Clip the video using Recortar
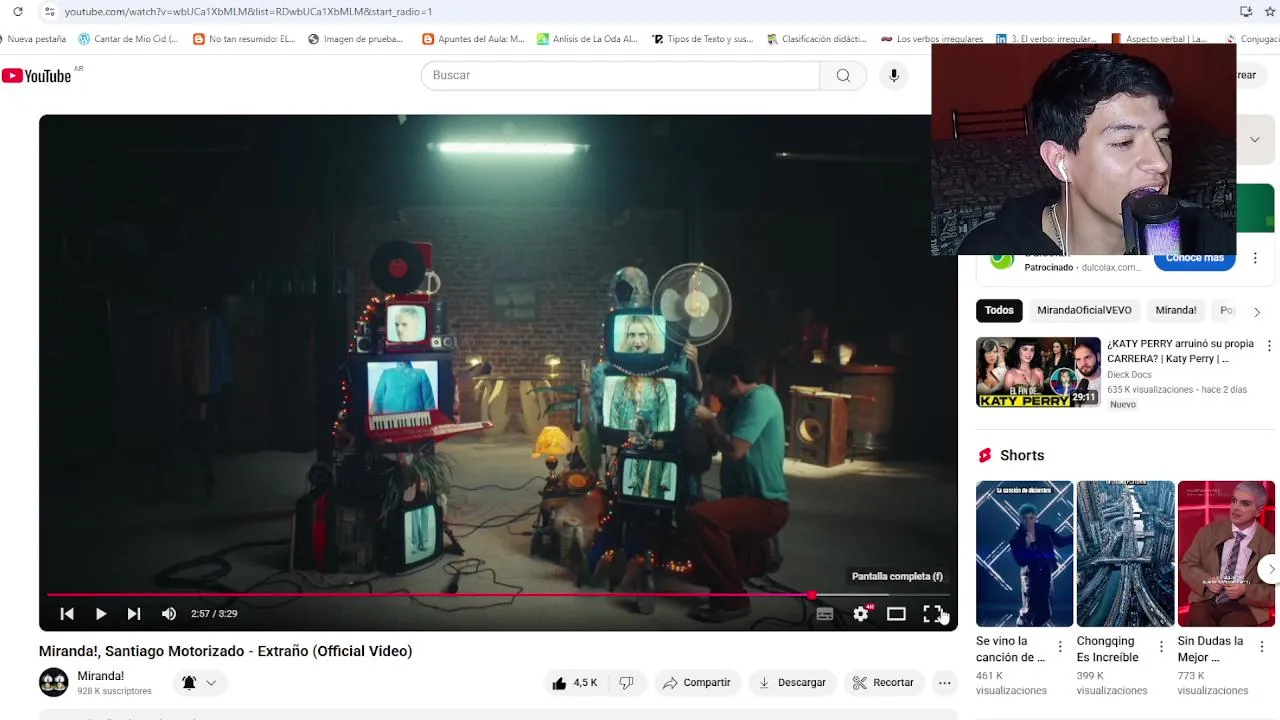The image size is (1280, 720). tap(883, 683)
